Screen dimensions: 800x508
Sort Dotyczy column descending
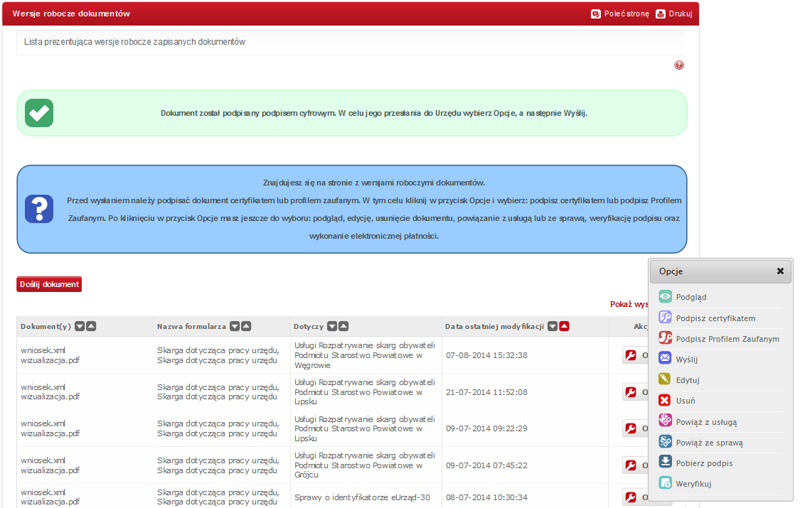click(331, 326)
